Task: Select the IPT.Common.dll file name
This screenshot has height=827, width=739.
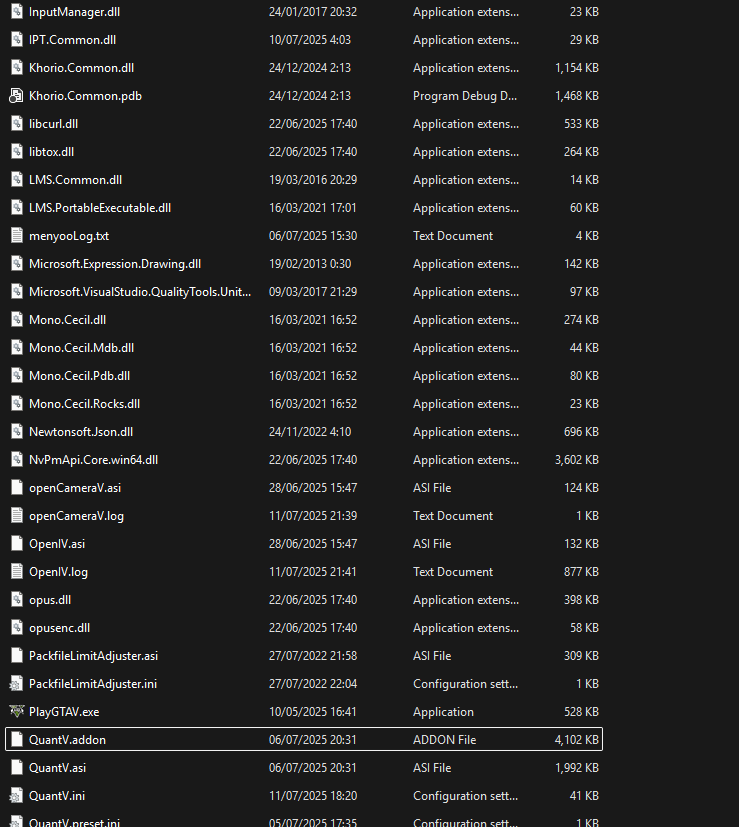Action: pyautogui.click(x=70, y=40)
